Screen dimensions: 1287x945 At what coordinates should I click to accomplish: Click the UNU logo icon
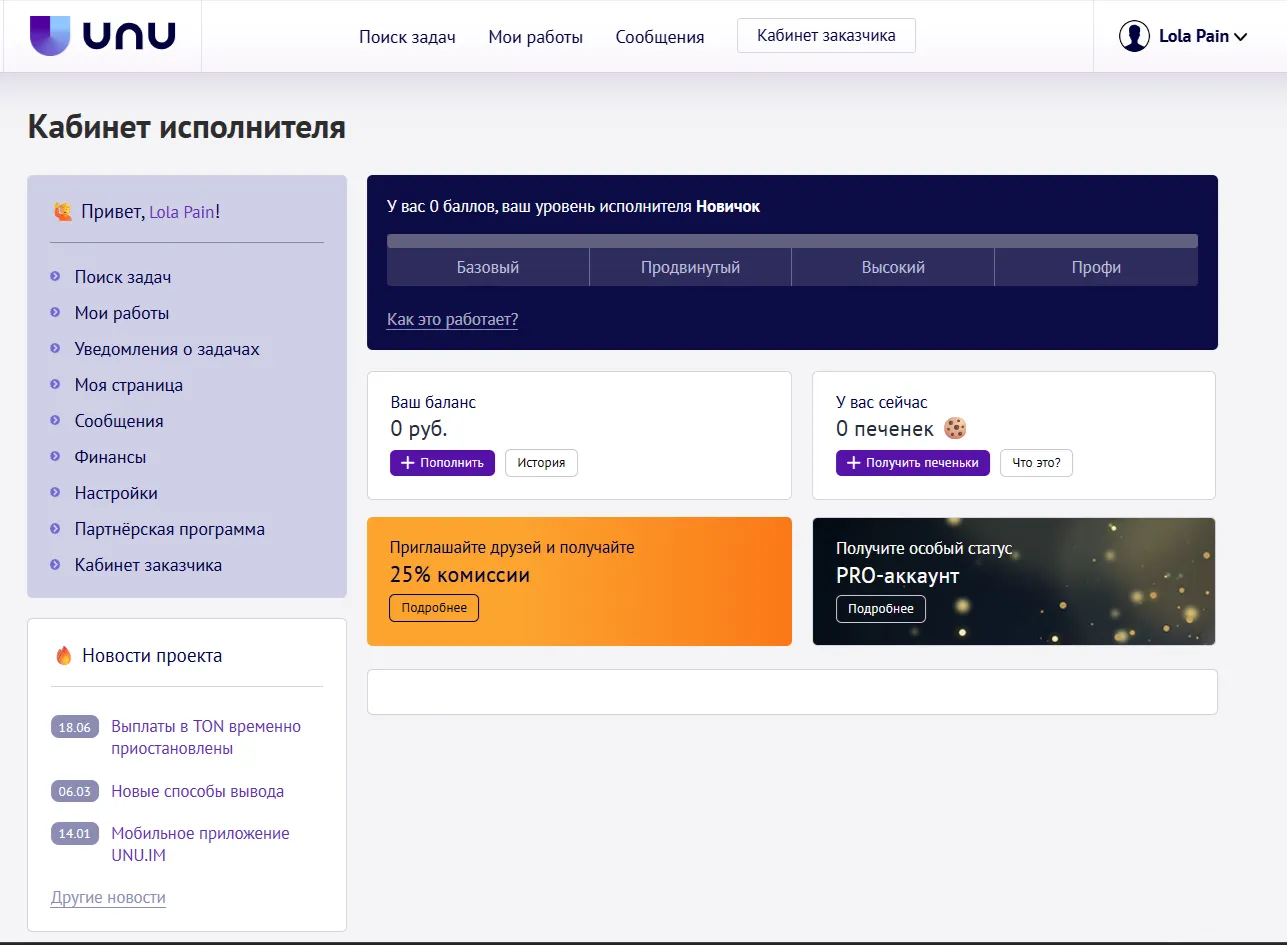tap(50, 36)
